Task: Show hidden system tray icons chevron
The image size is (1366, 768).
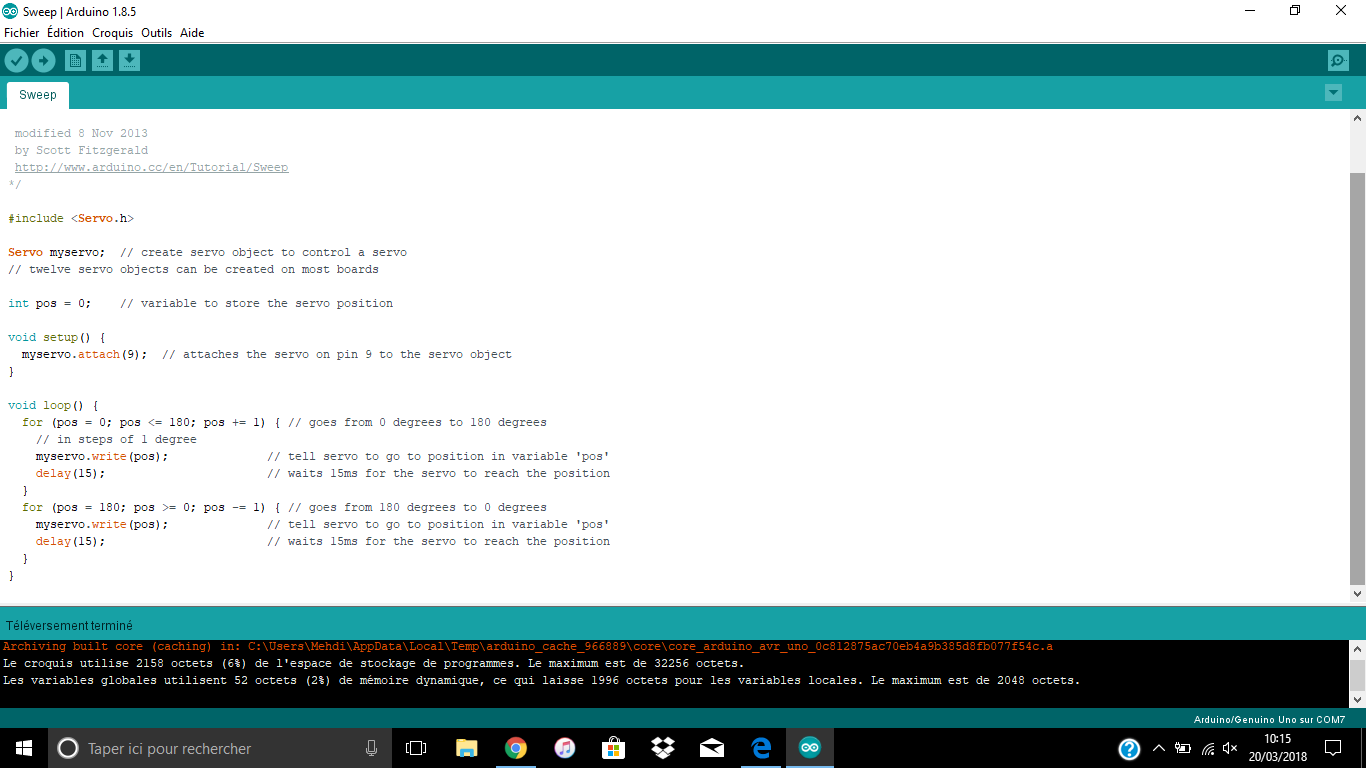Action: coord(1159,748)
